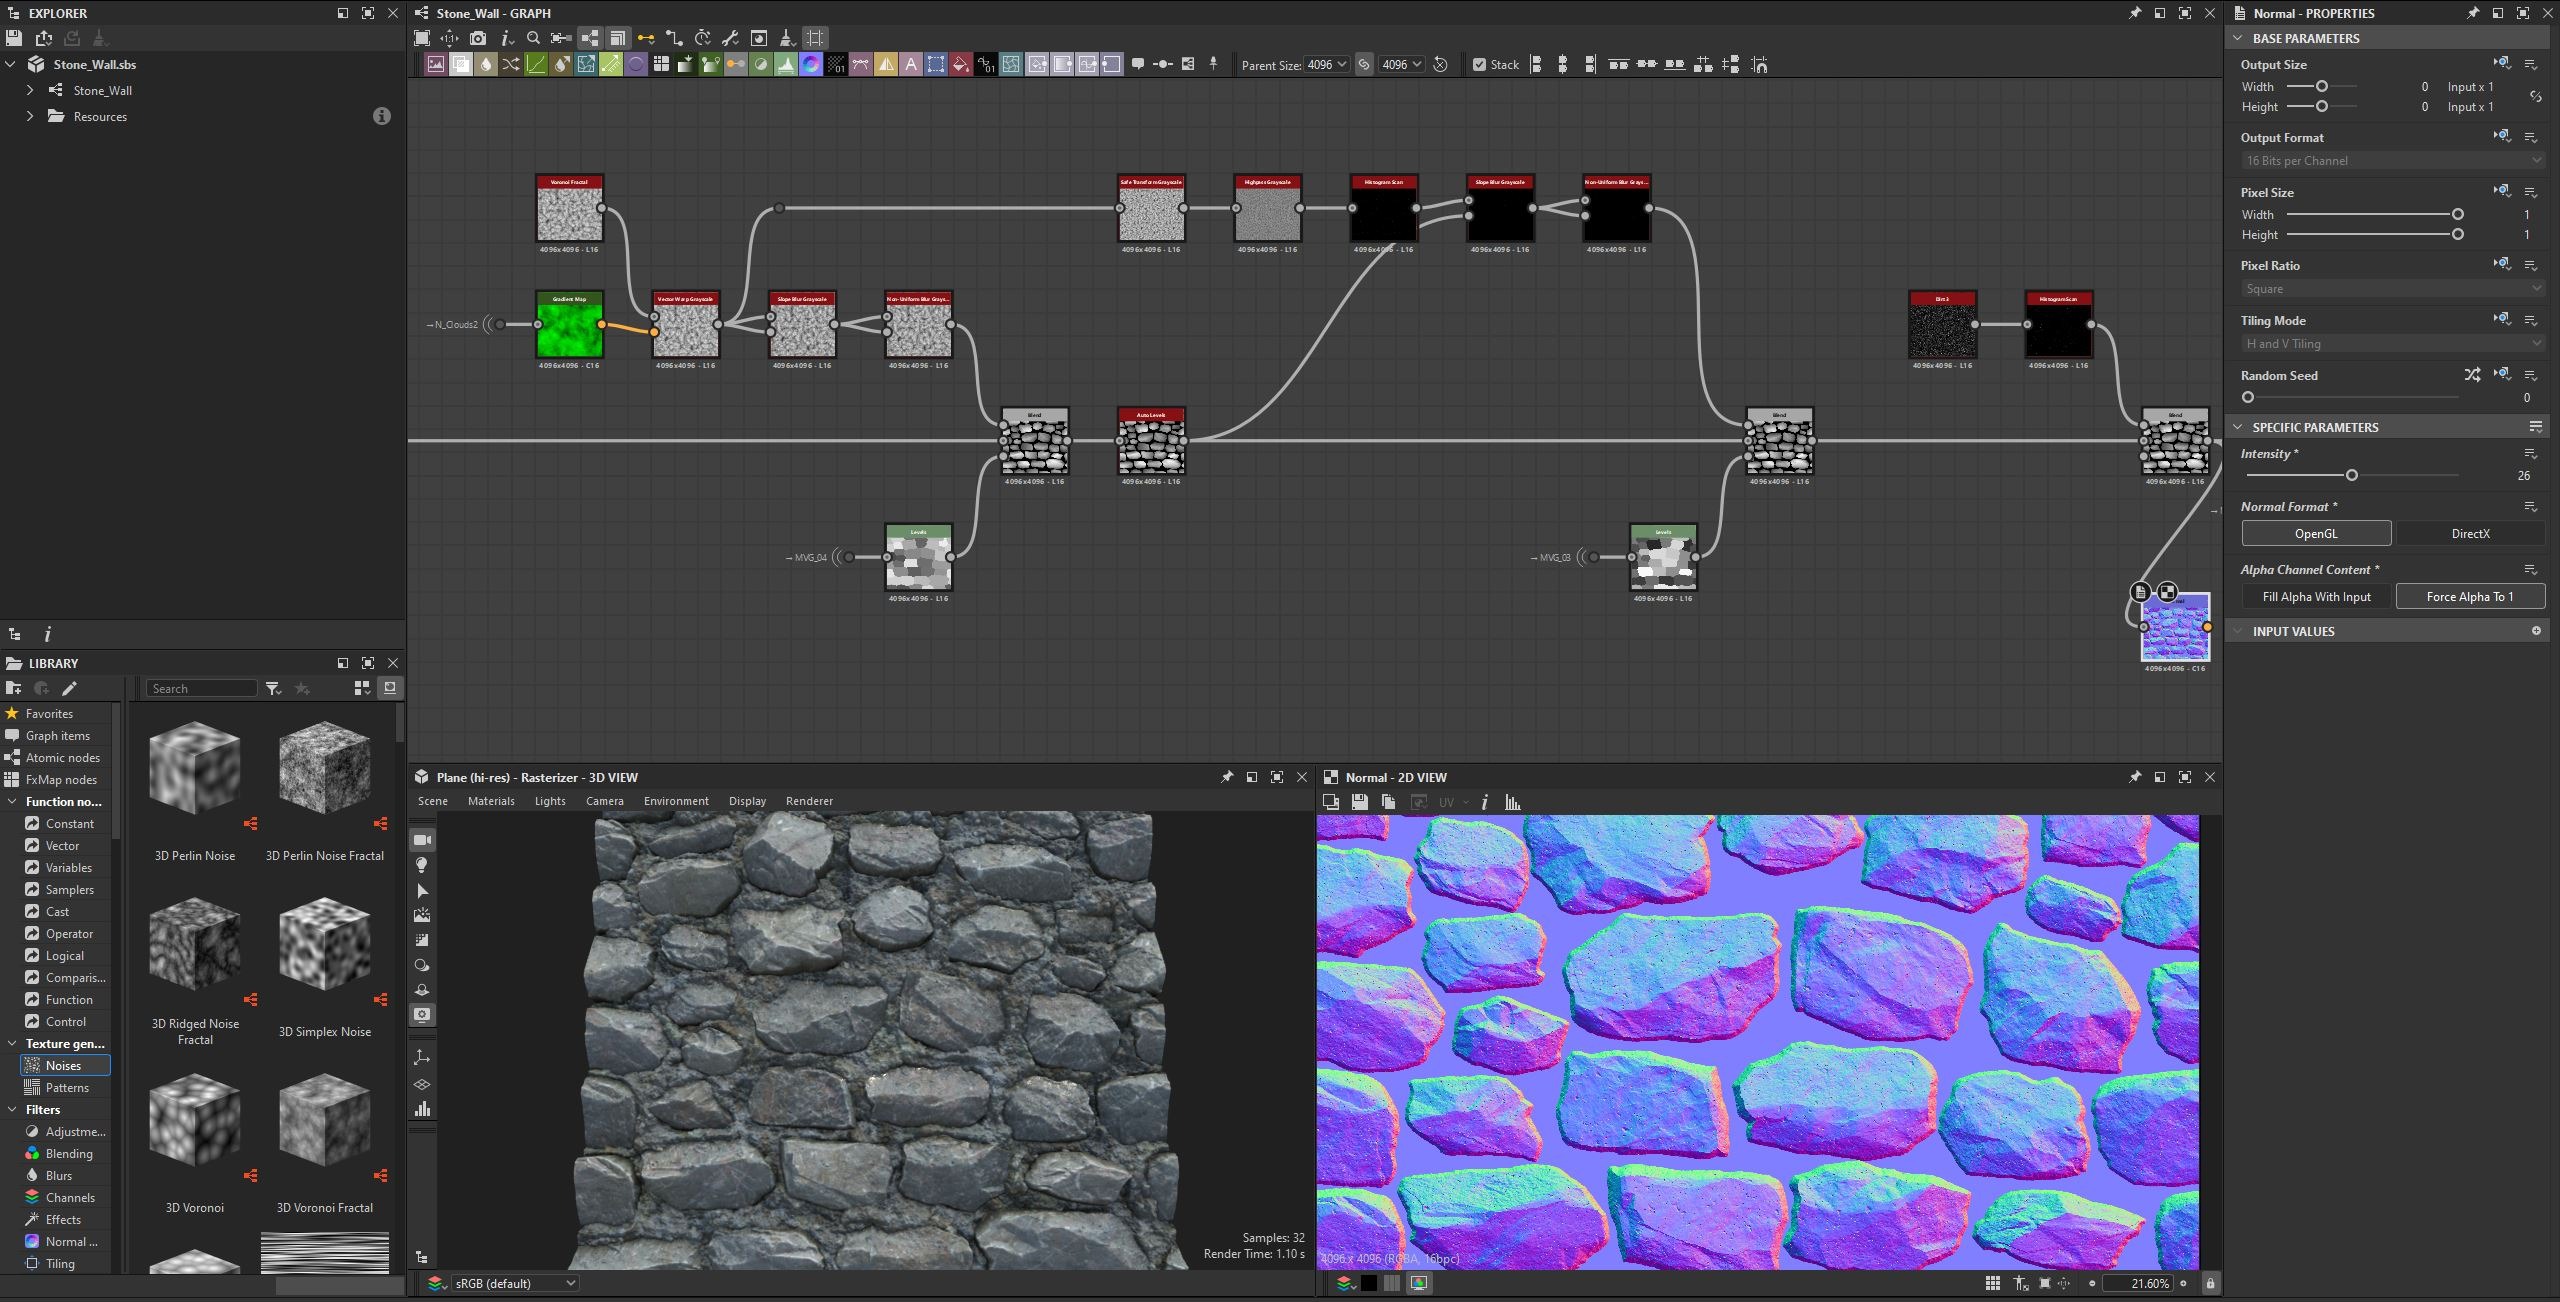Open the Renderer menu in 3D view
Viewport: 2560px width, 1302px height.
coord(809,801)
